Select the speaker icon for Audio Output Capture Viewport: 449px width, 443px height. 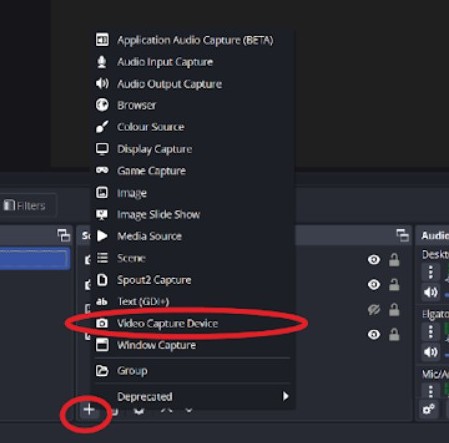coord(102,83)
